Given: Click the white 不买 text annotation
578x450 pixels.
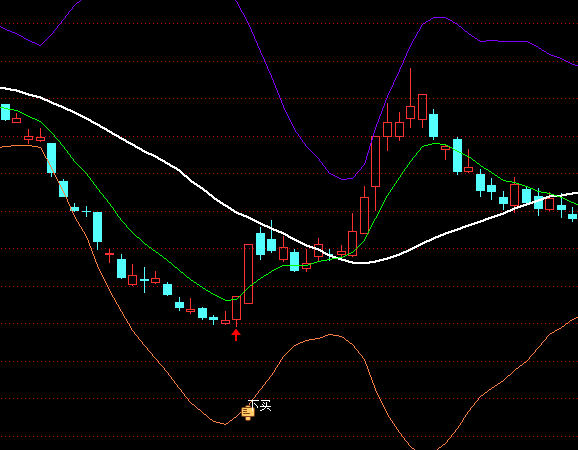Looking at the screenshot, I should (x=260, y=405).
